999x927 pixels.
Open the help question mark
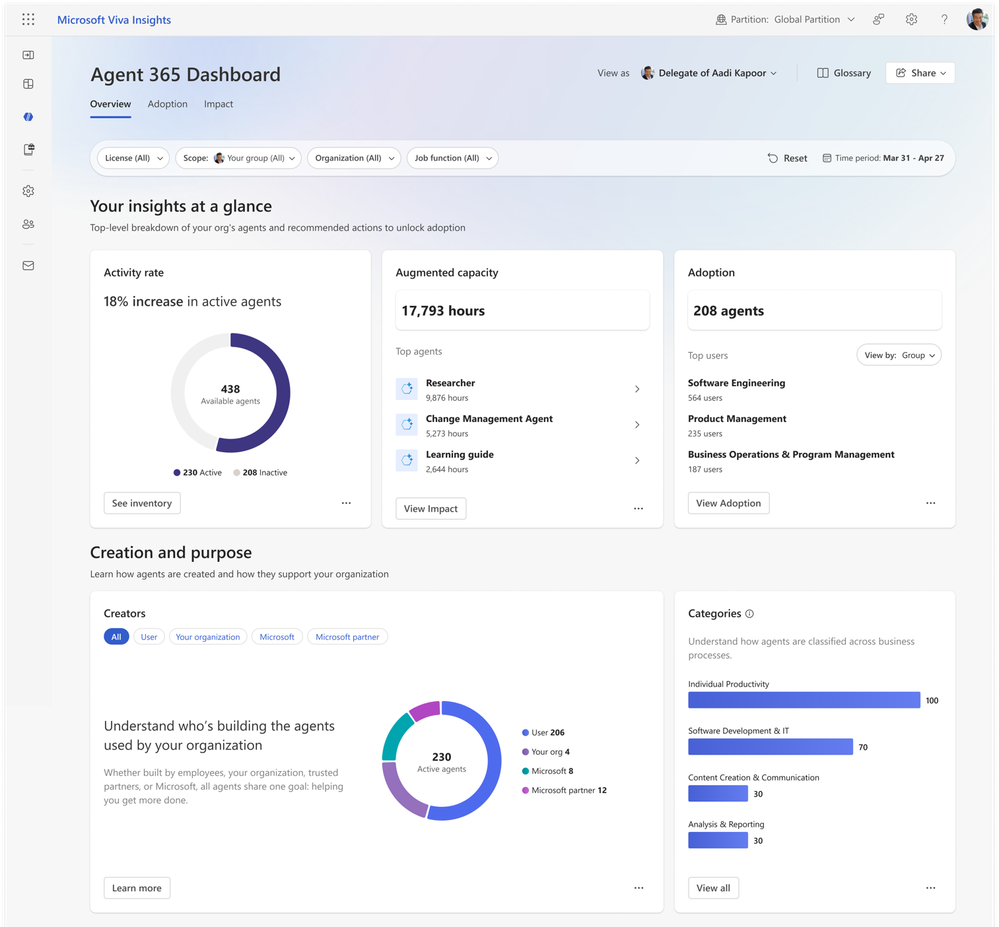pyautogui.click(x=944, y=20)
